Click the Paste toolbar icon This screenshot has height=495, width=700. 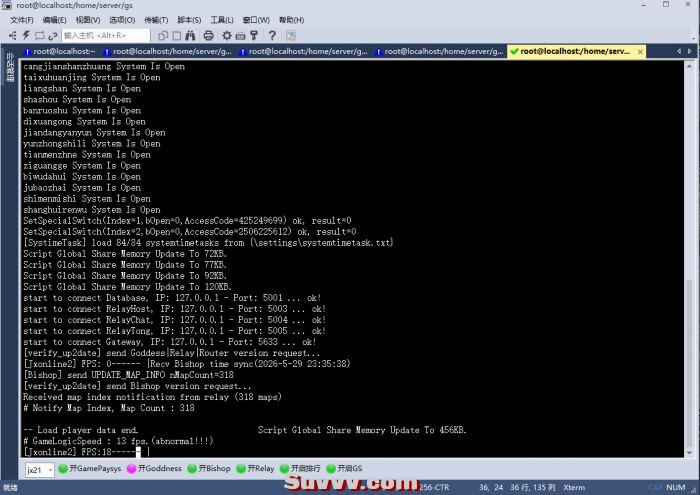177,35
